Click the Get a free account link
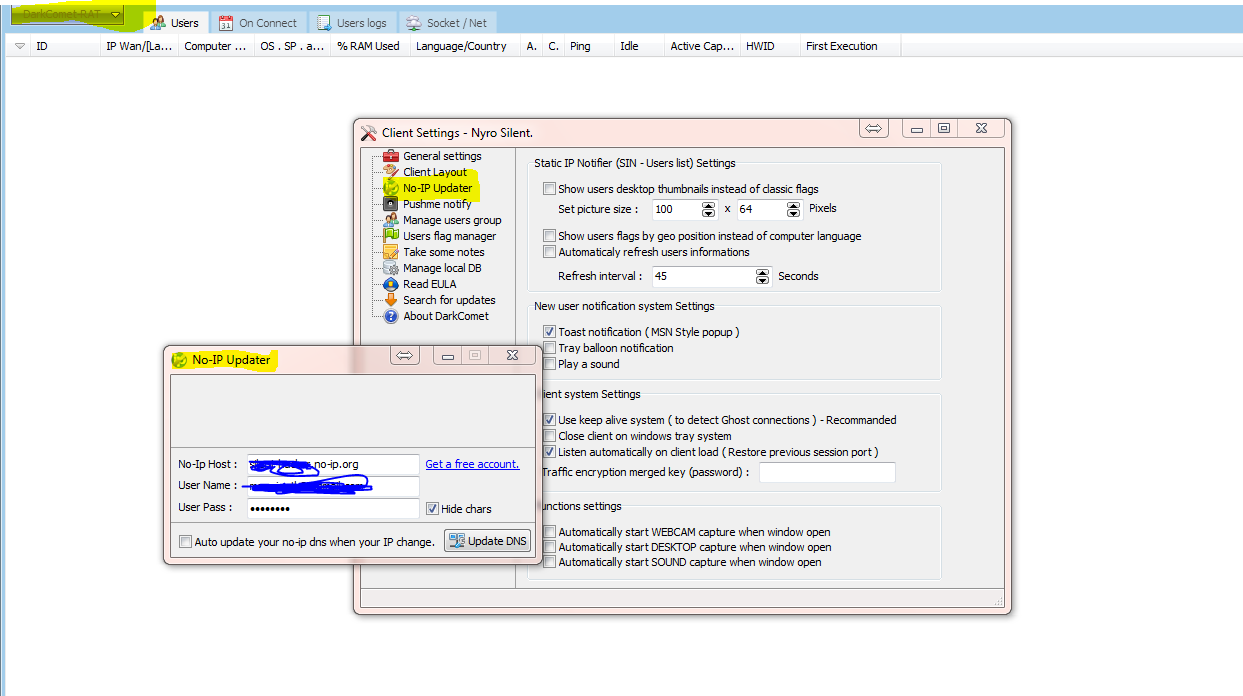Screen dimensions: 1243x696 coord(472,464)
